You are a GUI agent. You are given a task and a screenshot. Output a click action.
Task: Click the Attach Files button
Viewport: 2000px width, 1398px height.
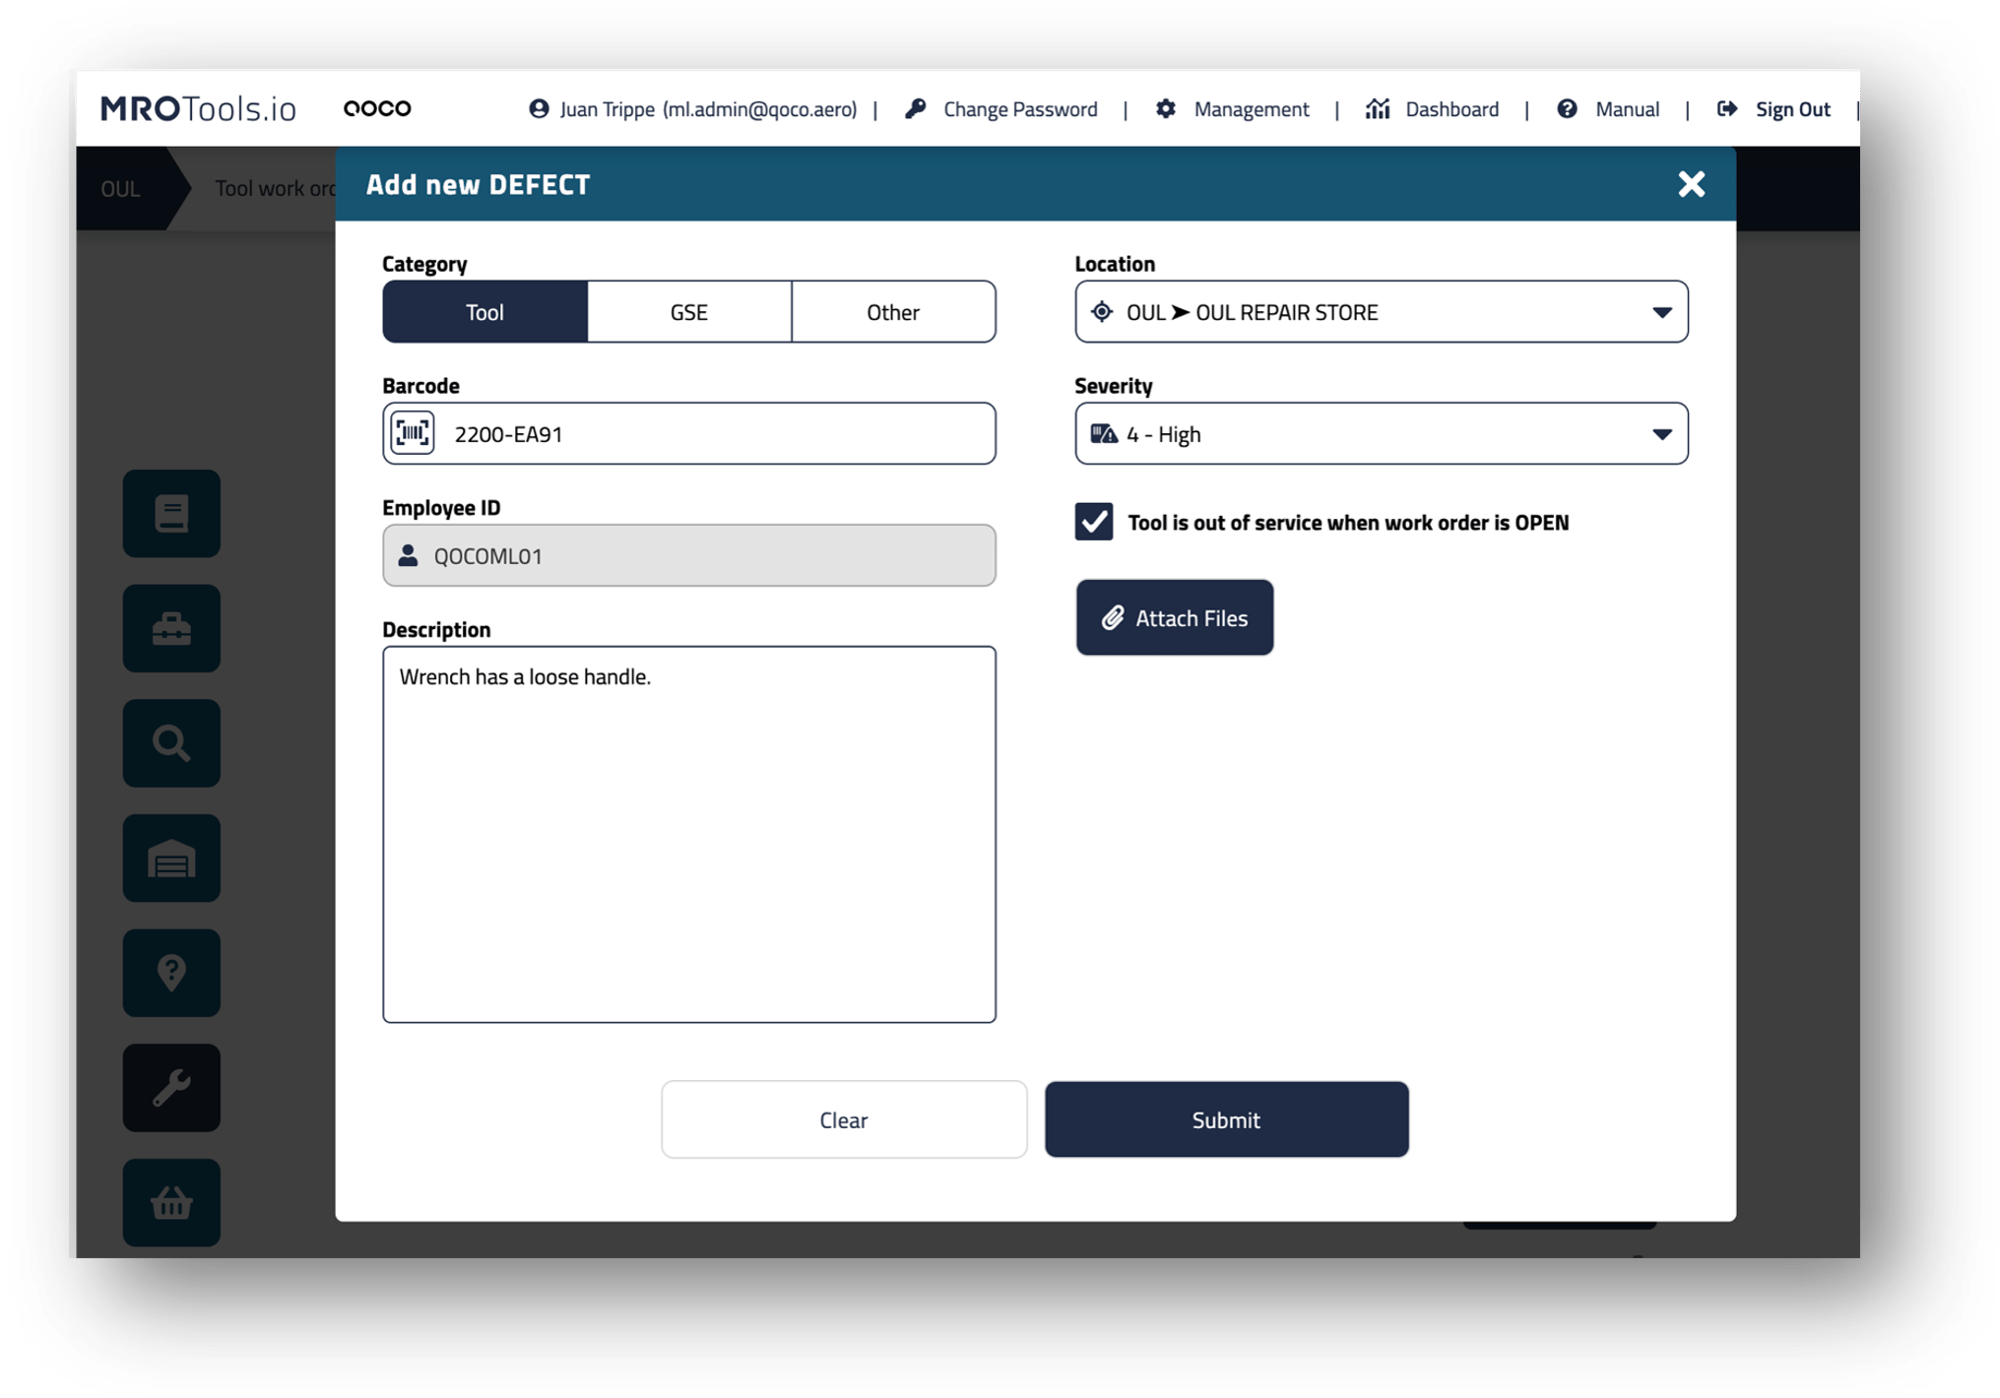1174,618
